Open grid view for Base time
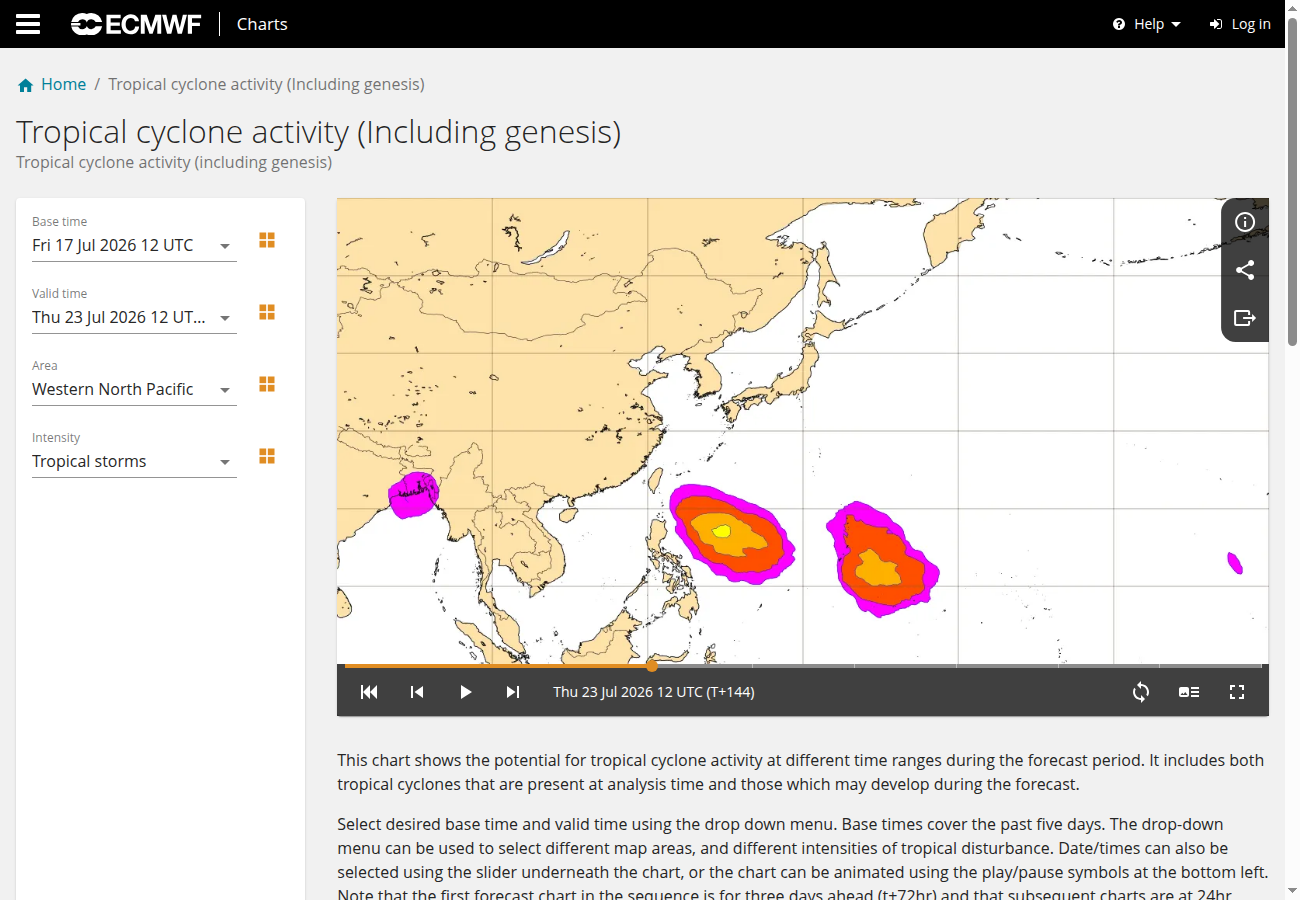The width and height of the screenshot is (1300, 900). 267,240
